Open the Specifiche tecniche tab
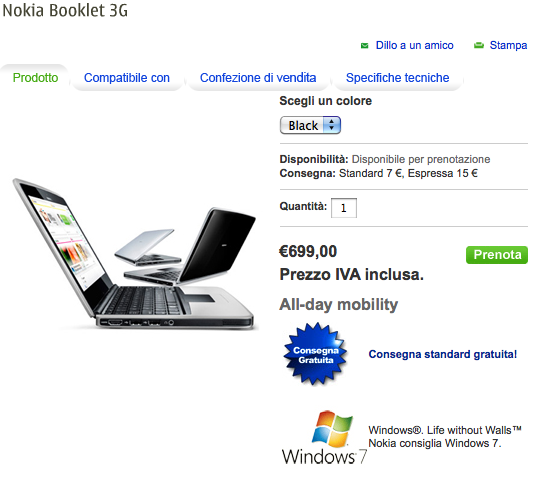The width and height of the screenshot is (549, 481). [x=397, y=78]
